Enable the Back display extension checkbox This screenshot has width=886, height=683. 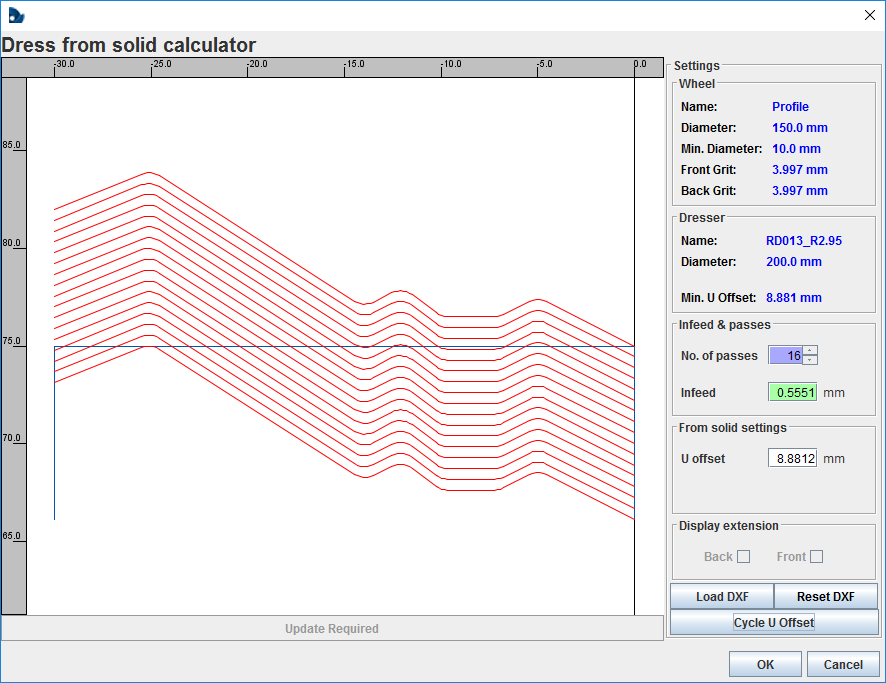coord(743,557)
